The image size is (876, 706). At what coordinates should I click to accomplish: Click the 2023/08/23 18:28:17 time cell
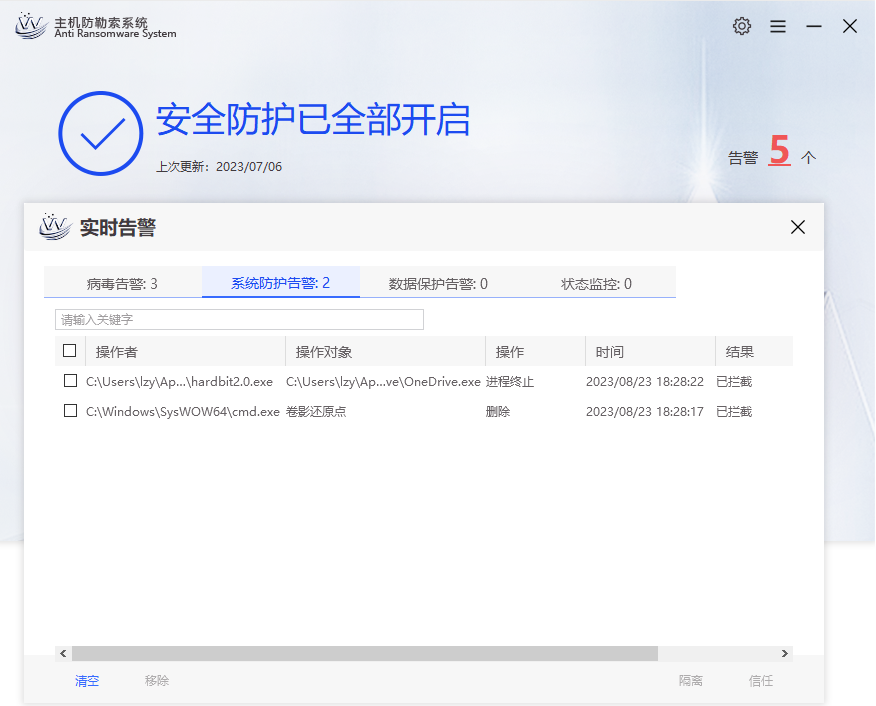[x=645, y=412]
